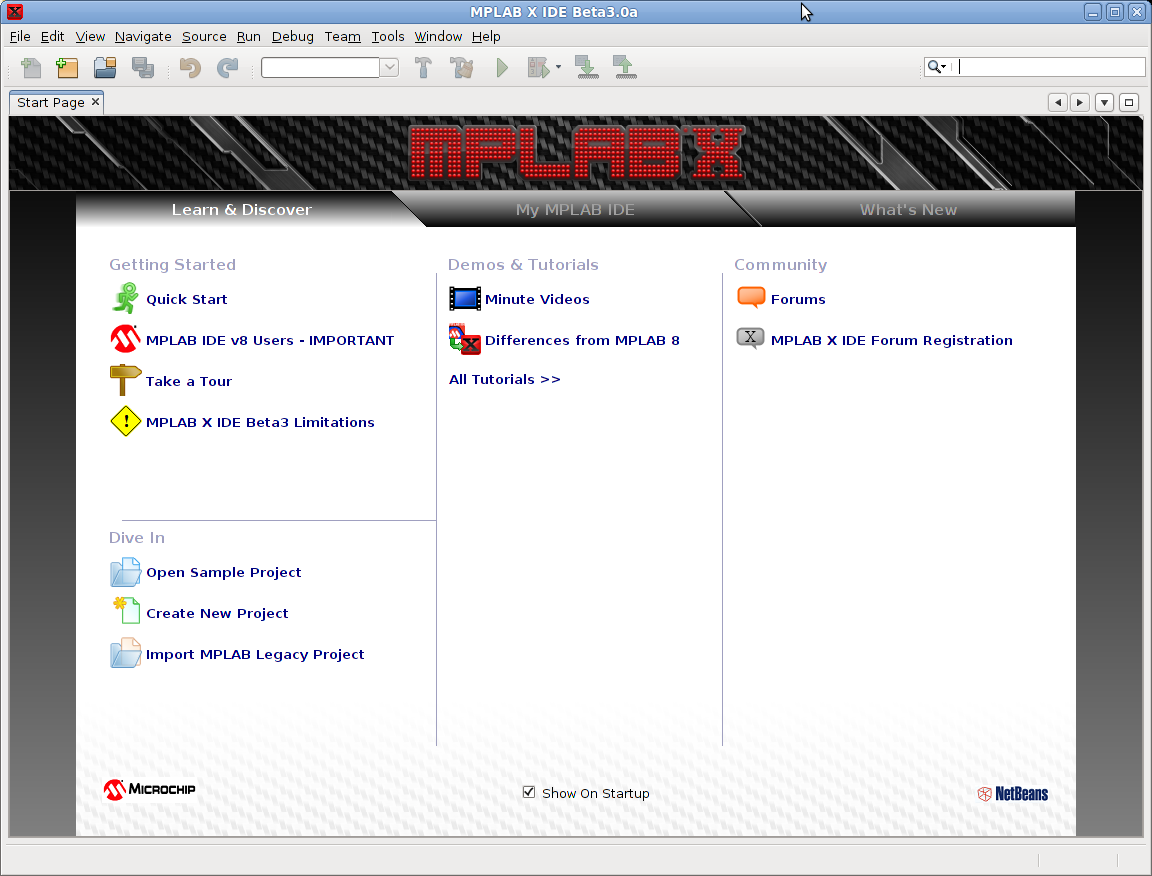Open the Navigate menu
Image resolution: width=1152 pixels, height=876 pixels.
click(143, 36)
